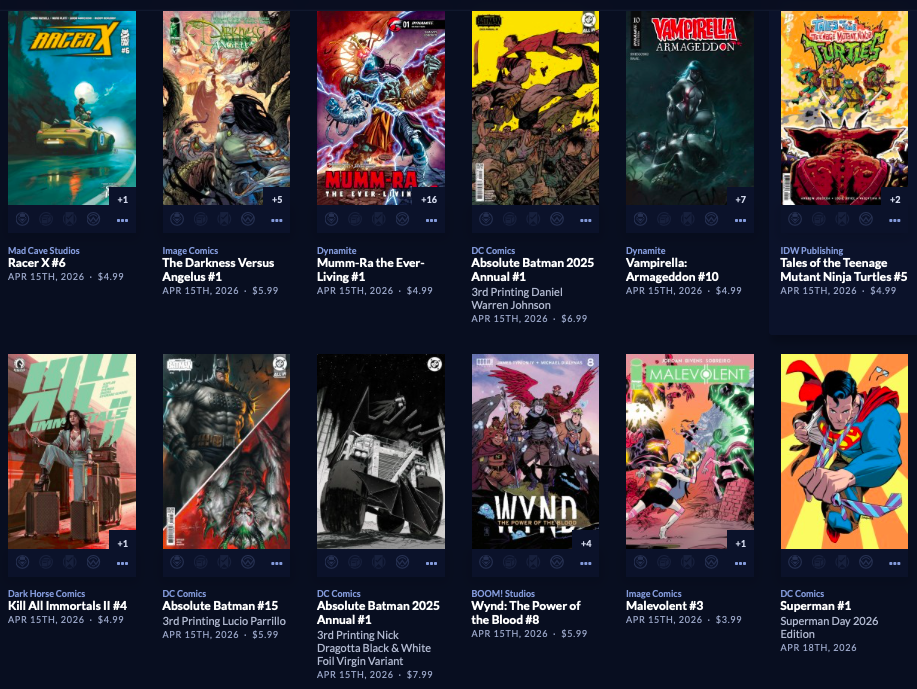Open more options menu under Racer X #6
Viewport: 917px width, 689px height.
pyautogui.click(x=122, y=221)
